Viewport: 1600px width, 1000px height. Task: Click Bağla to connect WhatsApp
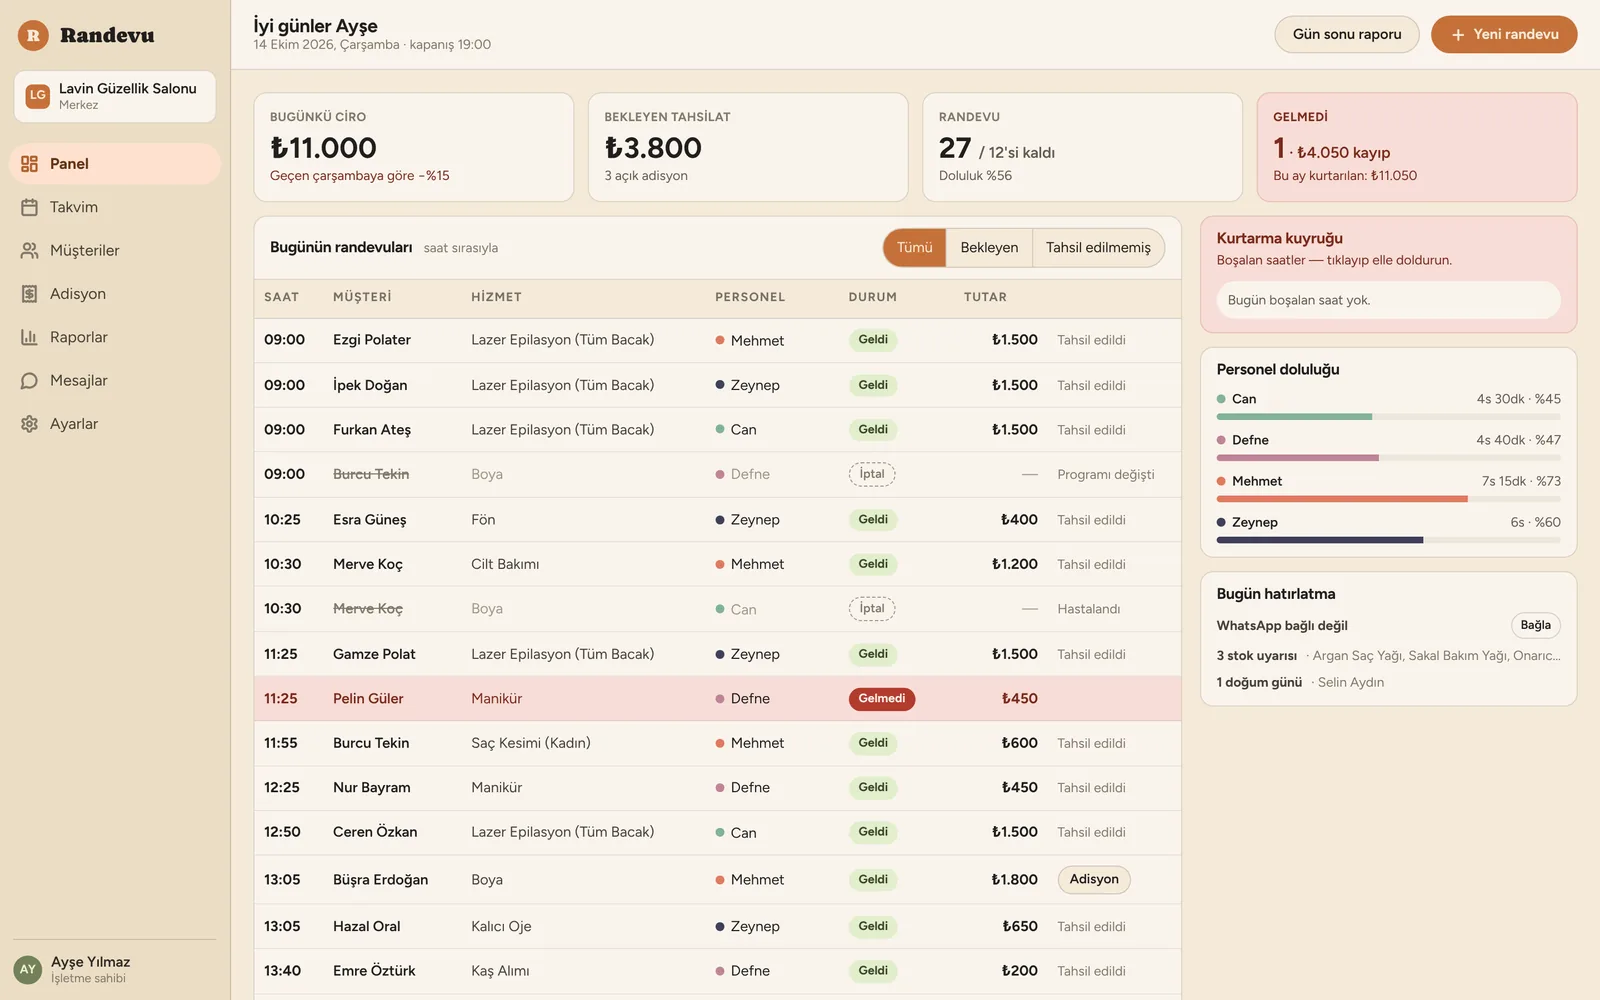pyautogui.click(x=1535, y=626)
